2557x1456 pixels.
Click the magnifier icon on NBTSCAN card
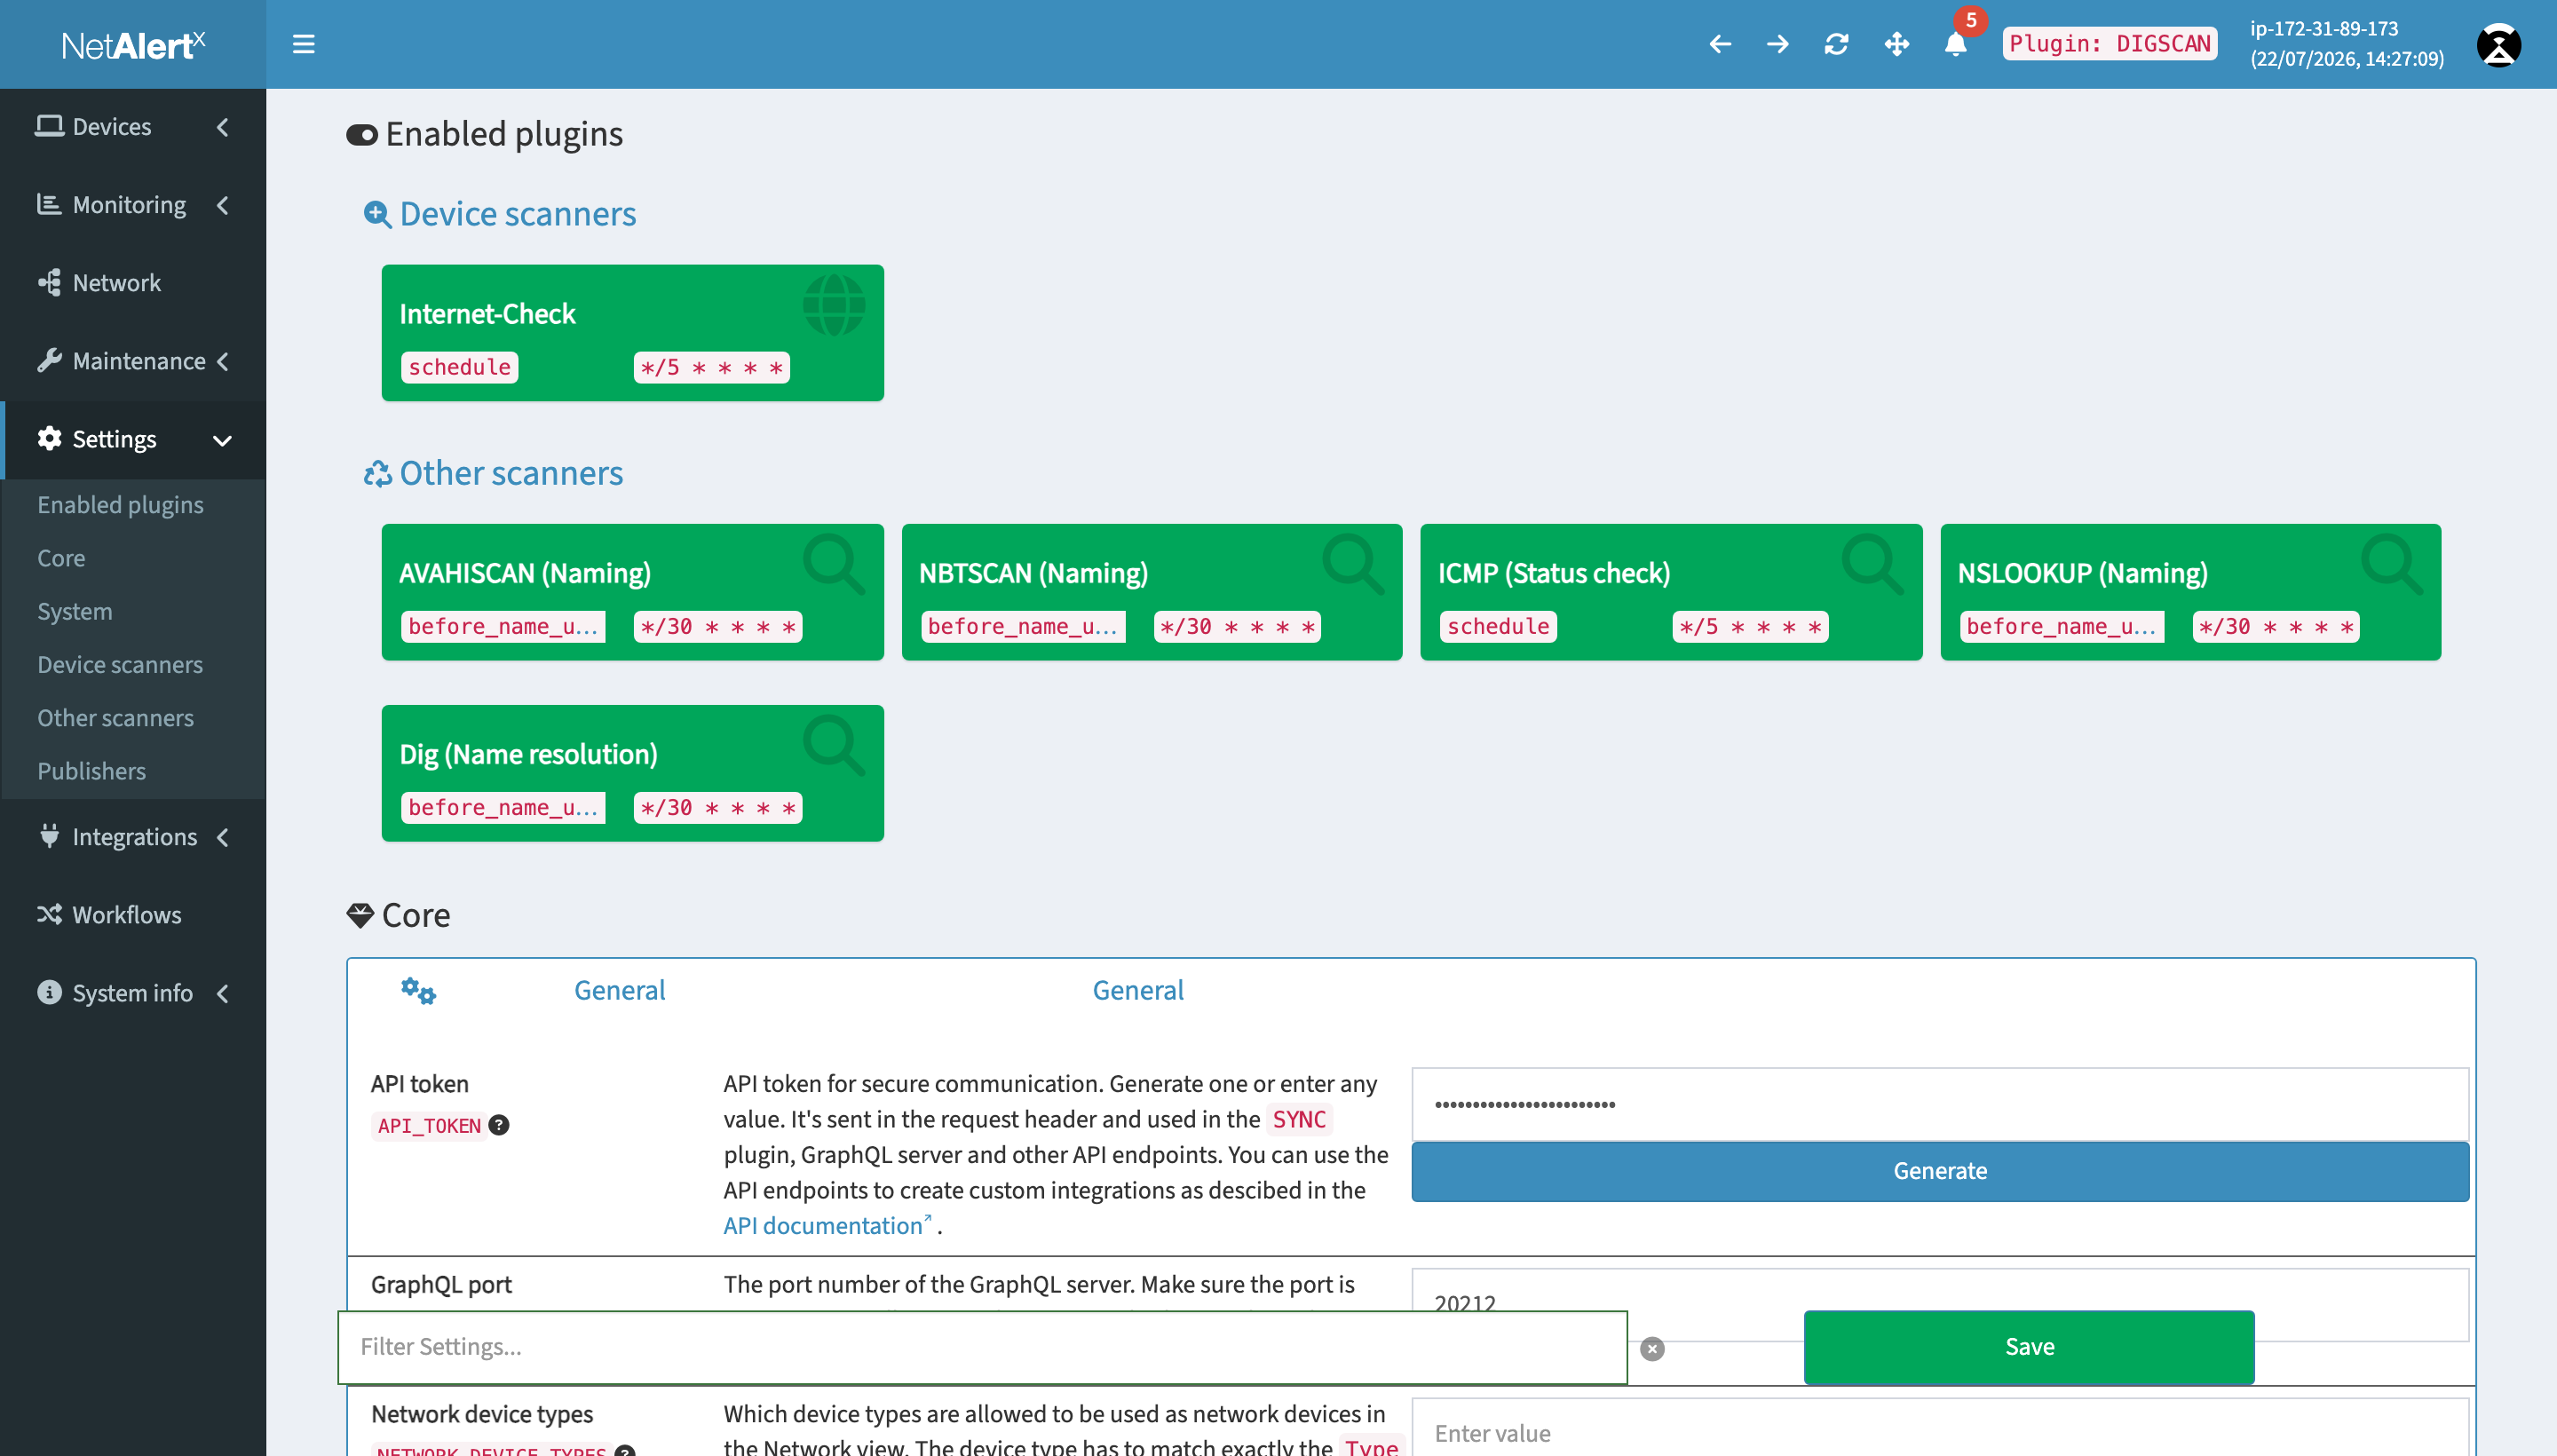tap(1354, 565)
